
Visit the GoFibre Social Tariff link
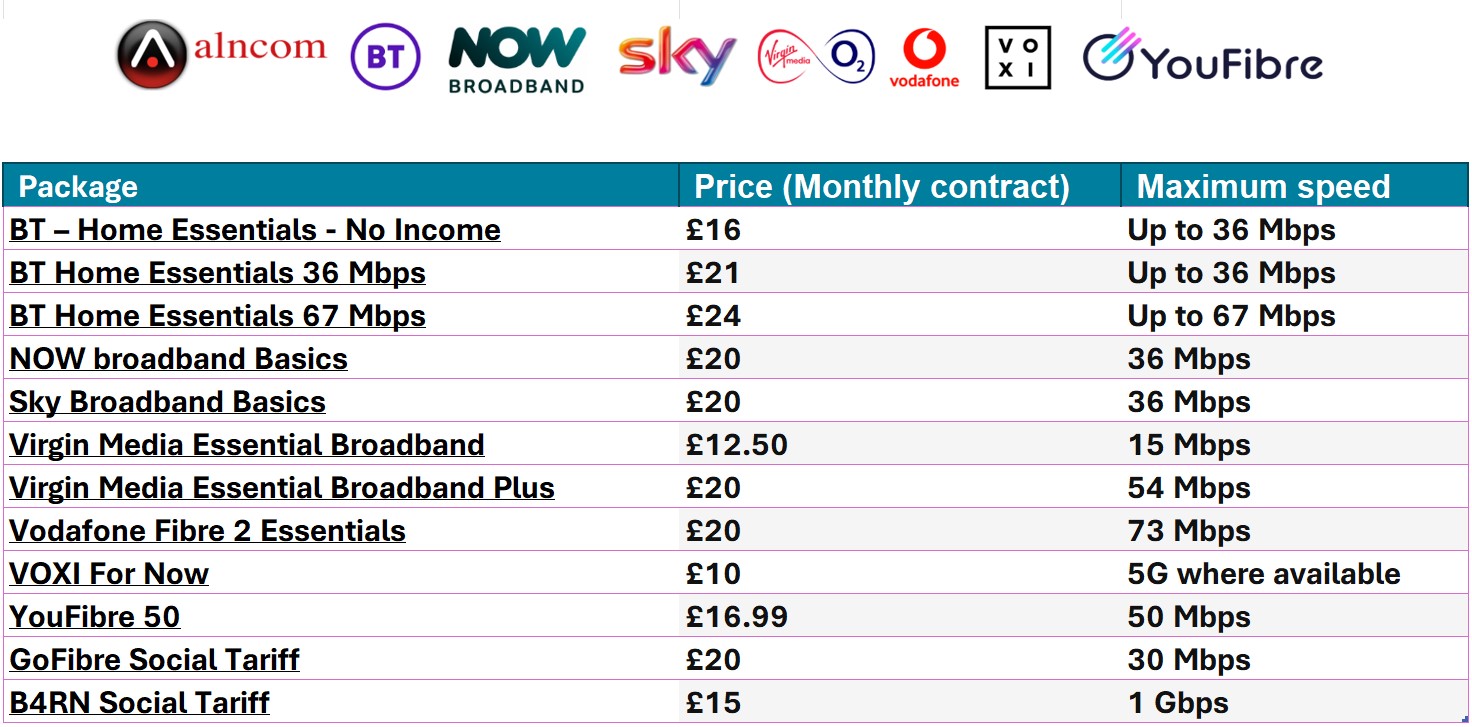point(154,660)
